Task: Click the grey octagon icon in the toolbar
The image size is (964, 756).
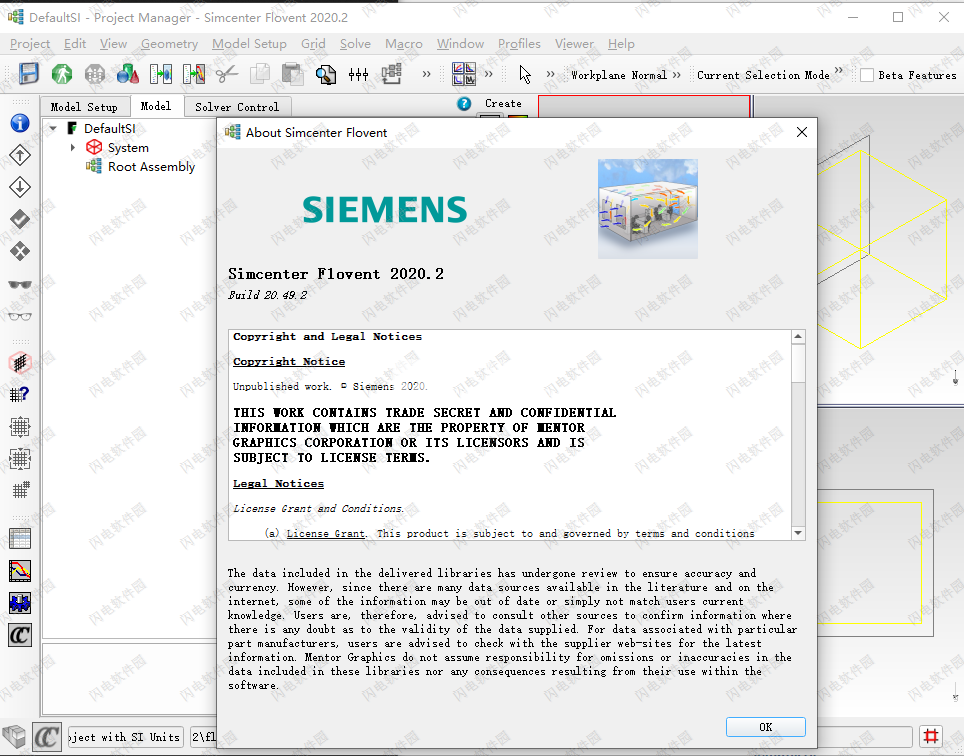Action: (x=95, y=74)
